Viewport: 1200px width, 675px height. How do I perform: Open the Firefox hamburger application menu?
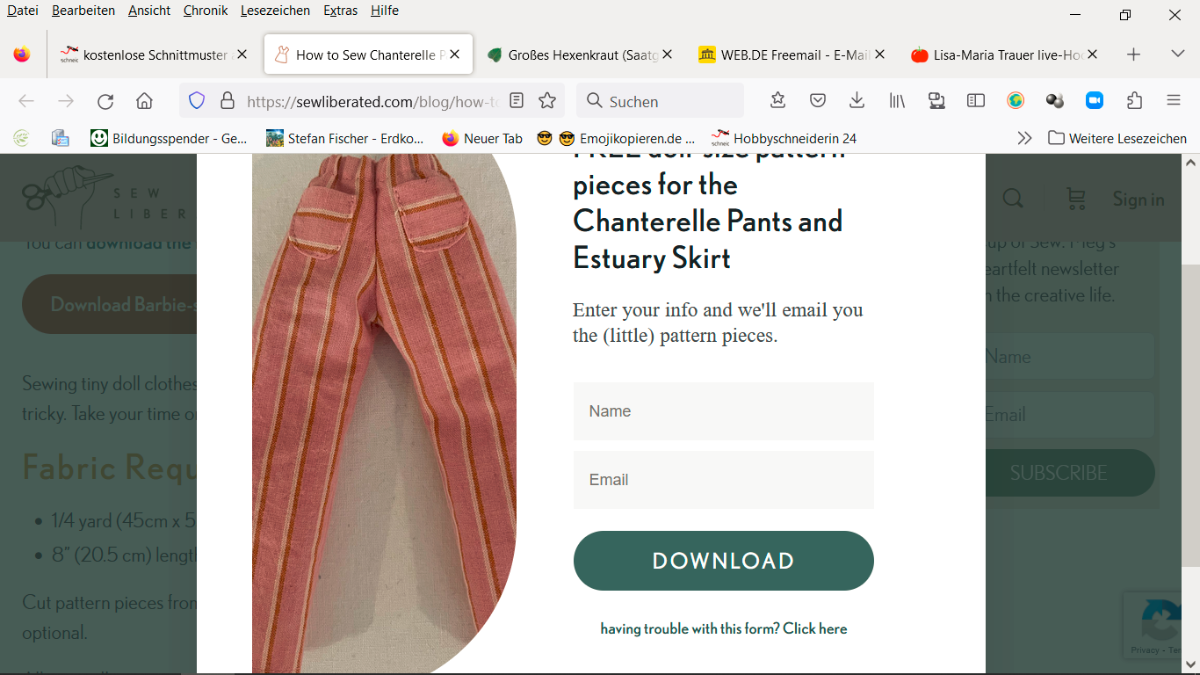coord(1174,101)
